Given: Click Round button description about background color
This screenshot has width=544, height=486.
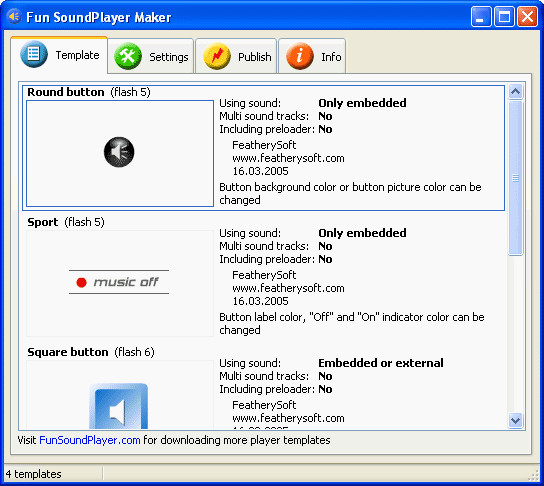Looking at the screenshot, I should (350, 194).
